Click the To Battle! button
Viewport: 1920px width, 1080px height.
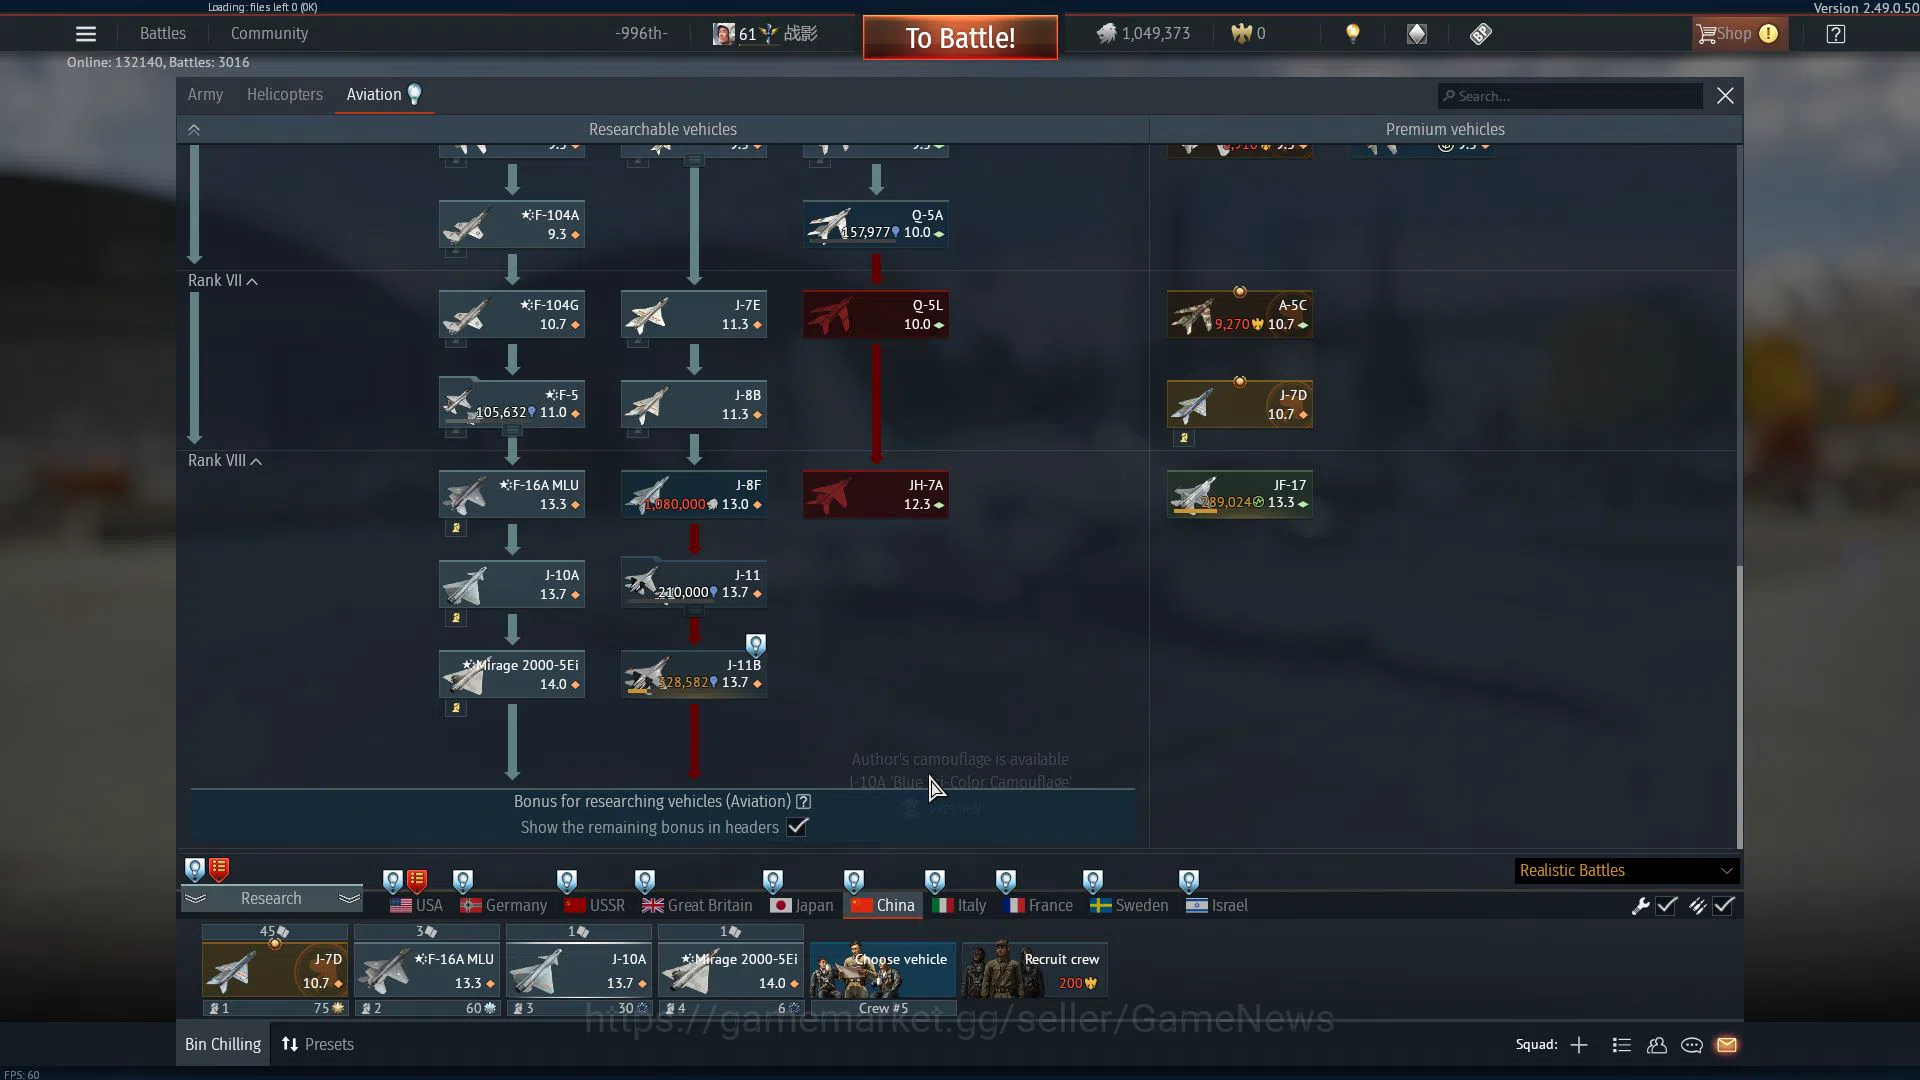pos(960,38)
